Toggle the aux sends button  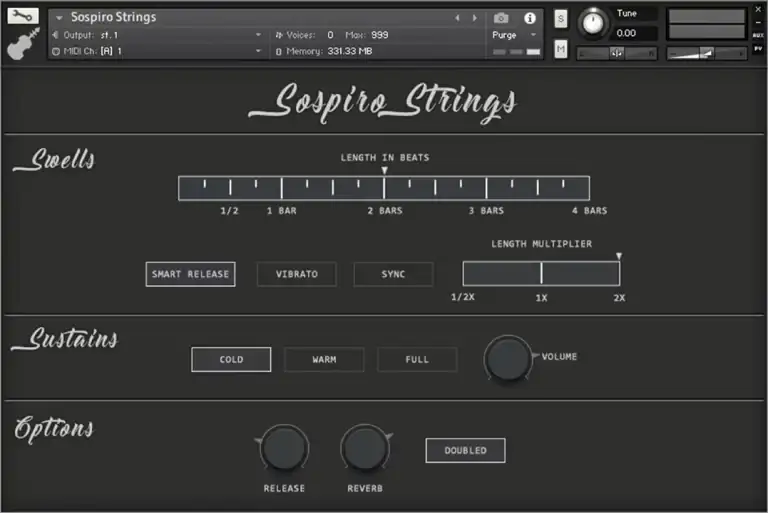758,35
